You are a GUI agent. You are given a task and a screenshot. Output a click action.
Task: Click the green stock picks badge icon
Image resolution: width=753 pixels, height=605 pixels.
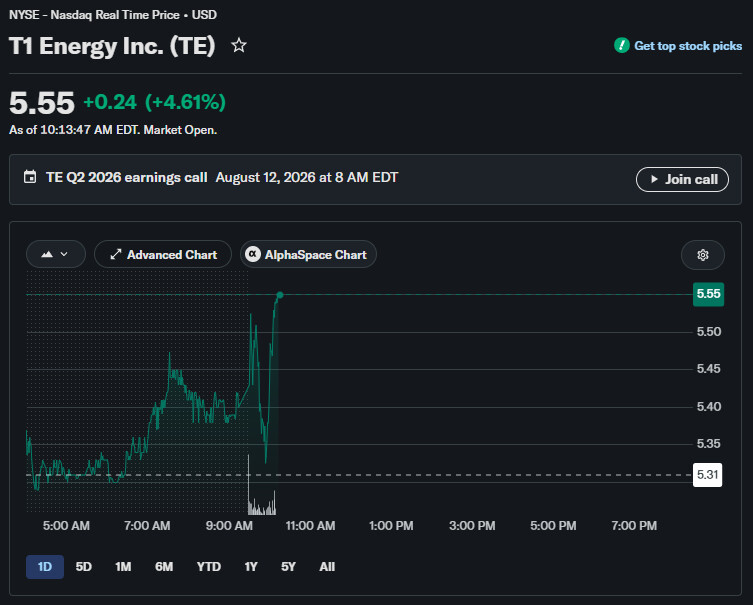[x=622, y=46]
